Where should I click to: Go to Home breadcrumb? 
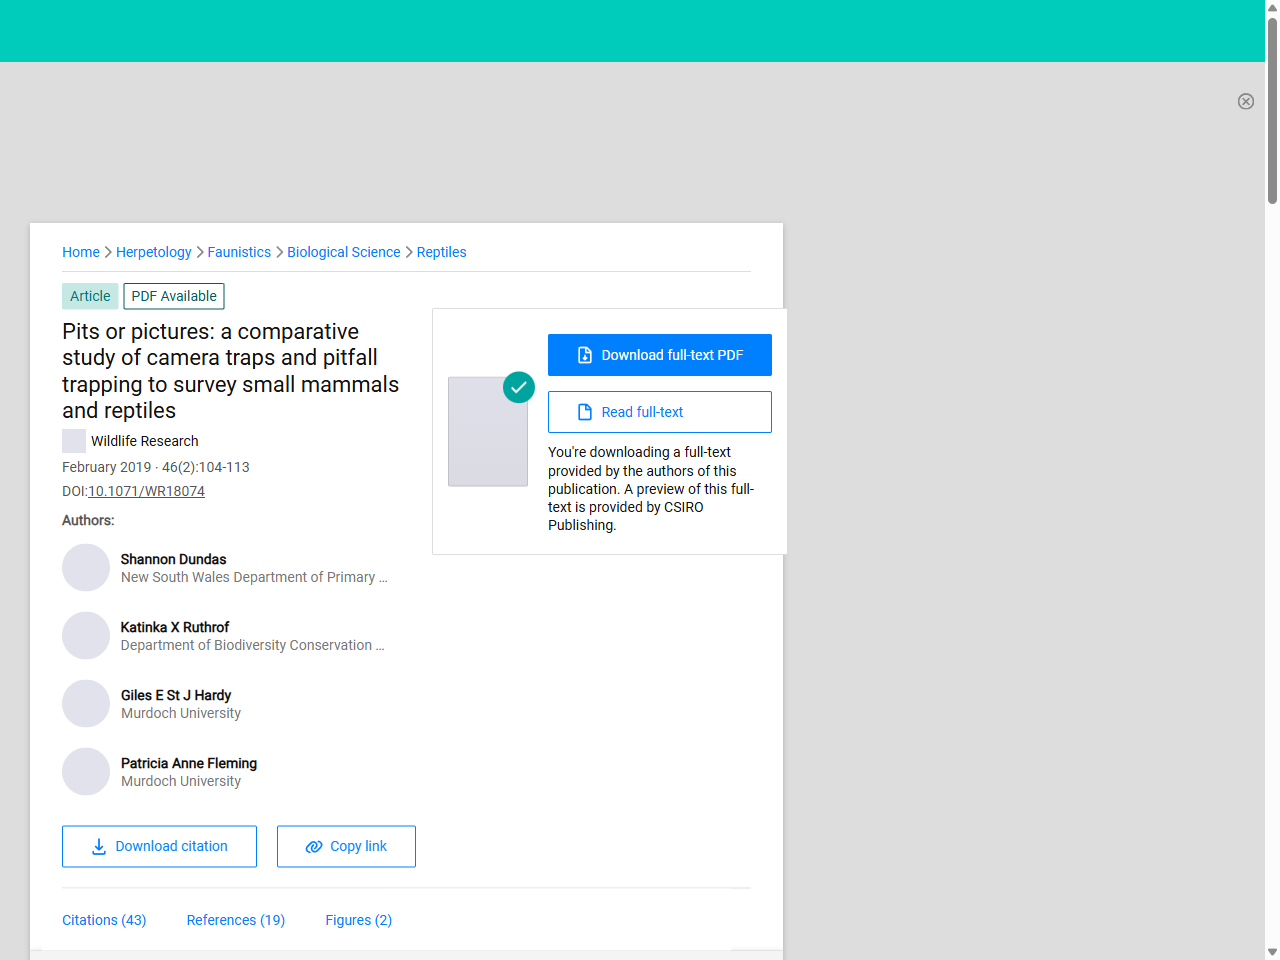81,252
